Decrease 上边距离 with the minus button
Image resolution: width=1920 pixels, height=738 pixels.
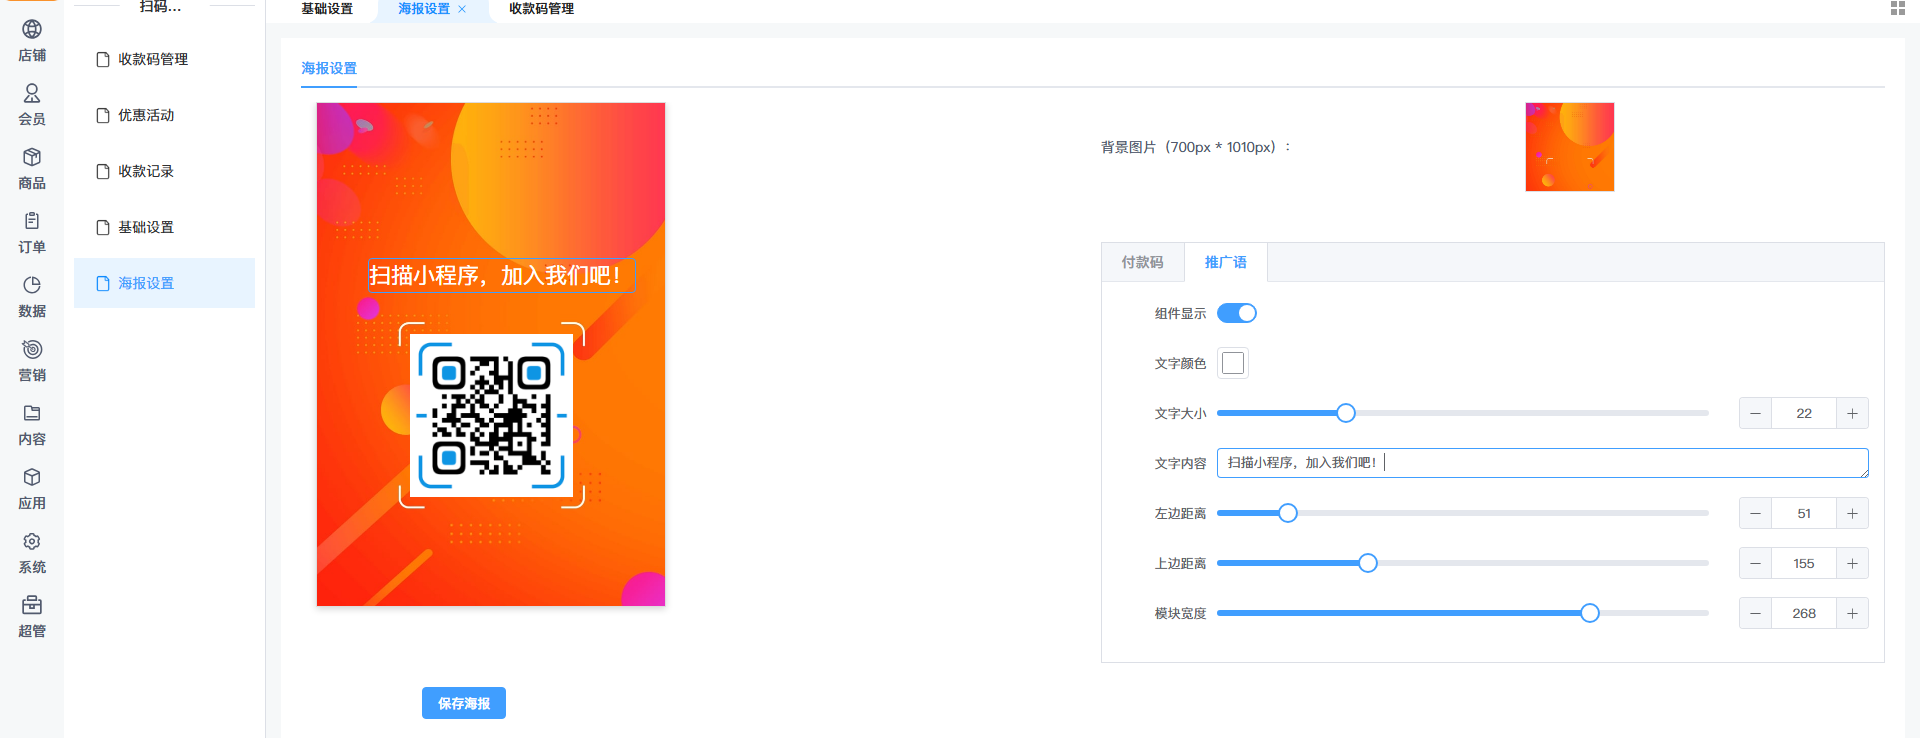tap(1755, 563)
